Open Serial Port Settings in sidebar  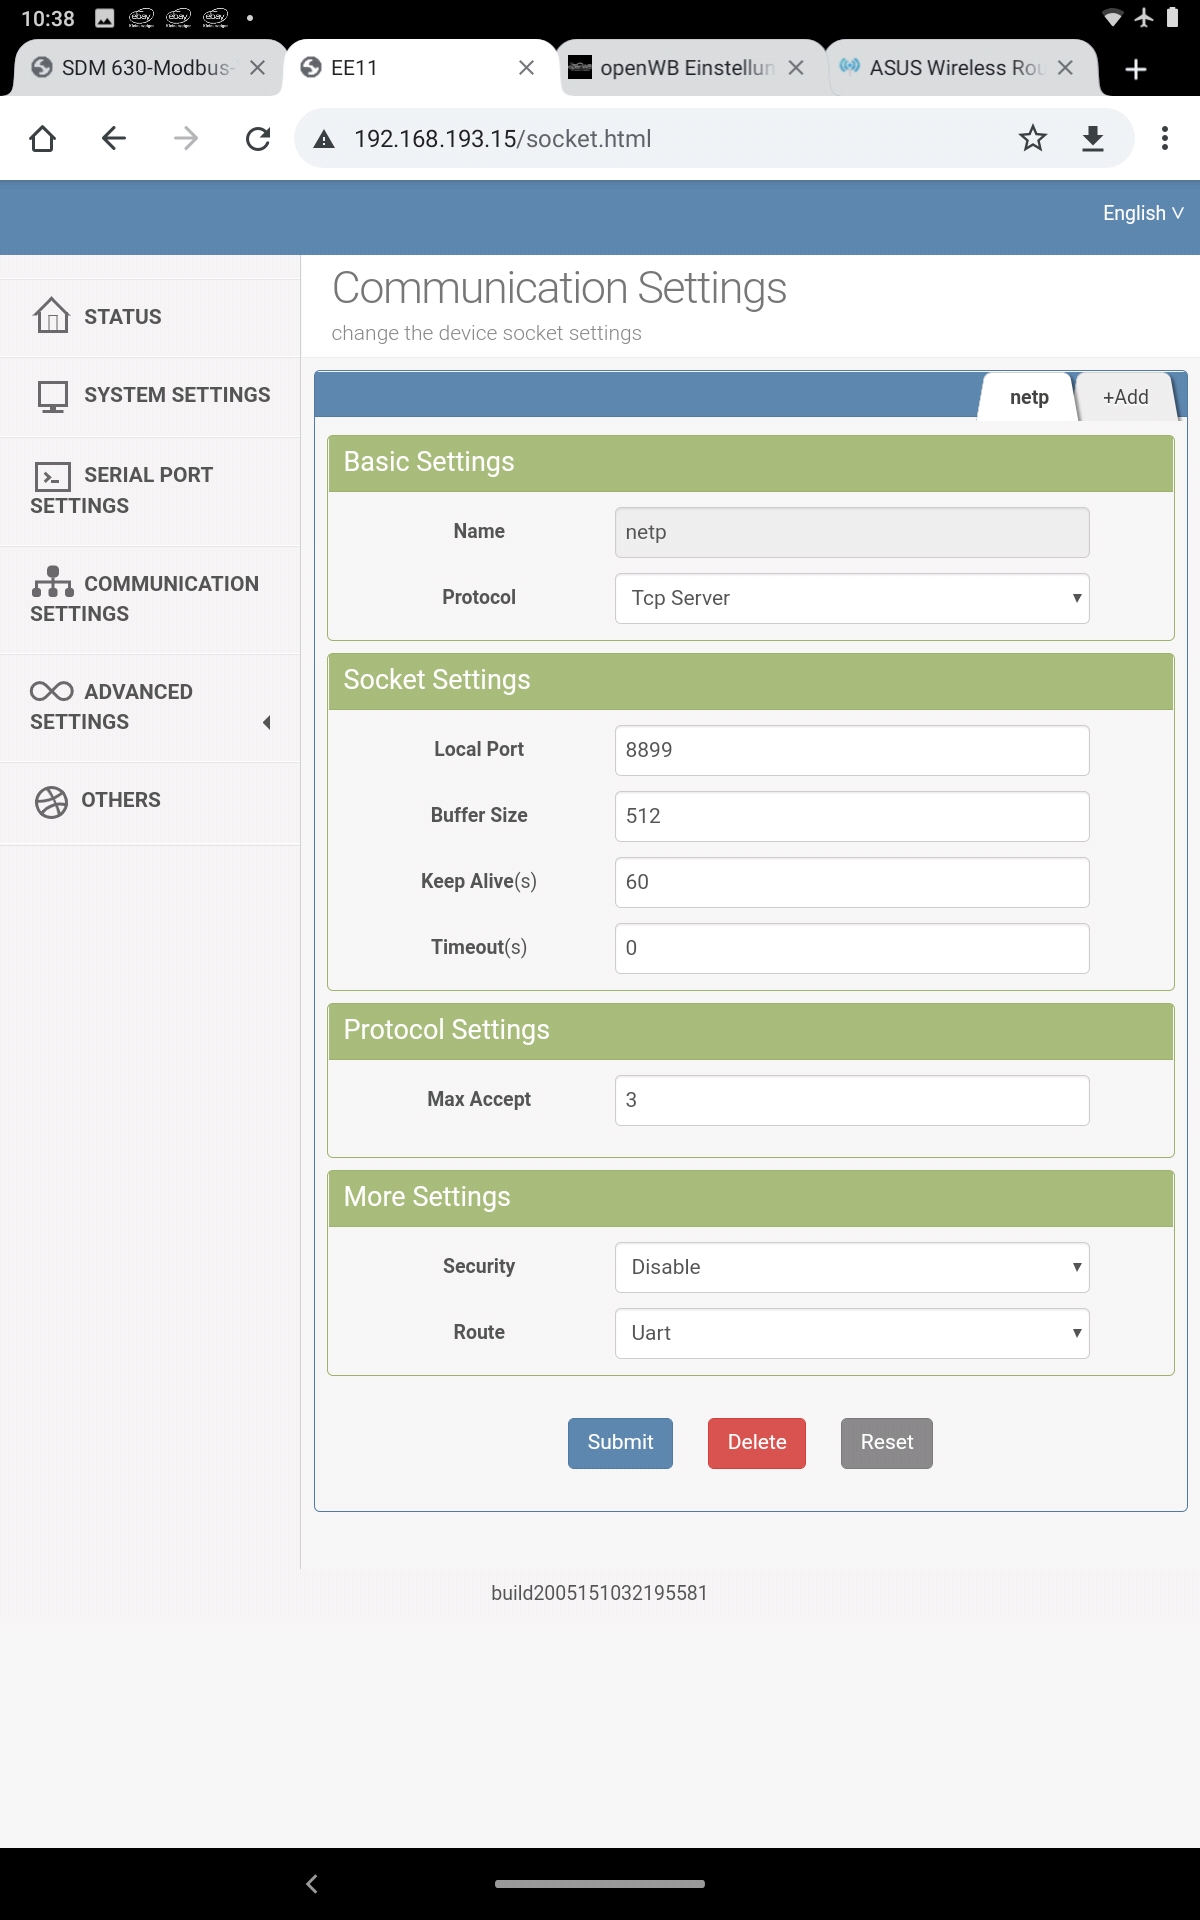[150, 490]
